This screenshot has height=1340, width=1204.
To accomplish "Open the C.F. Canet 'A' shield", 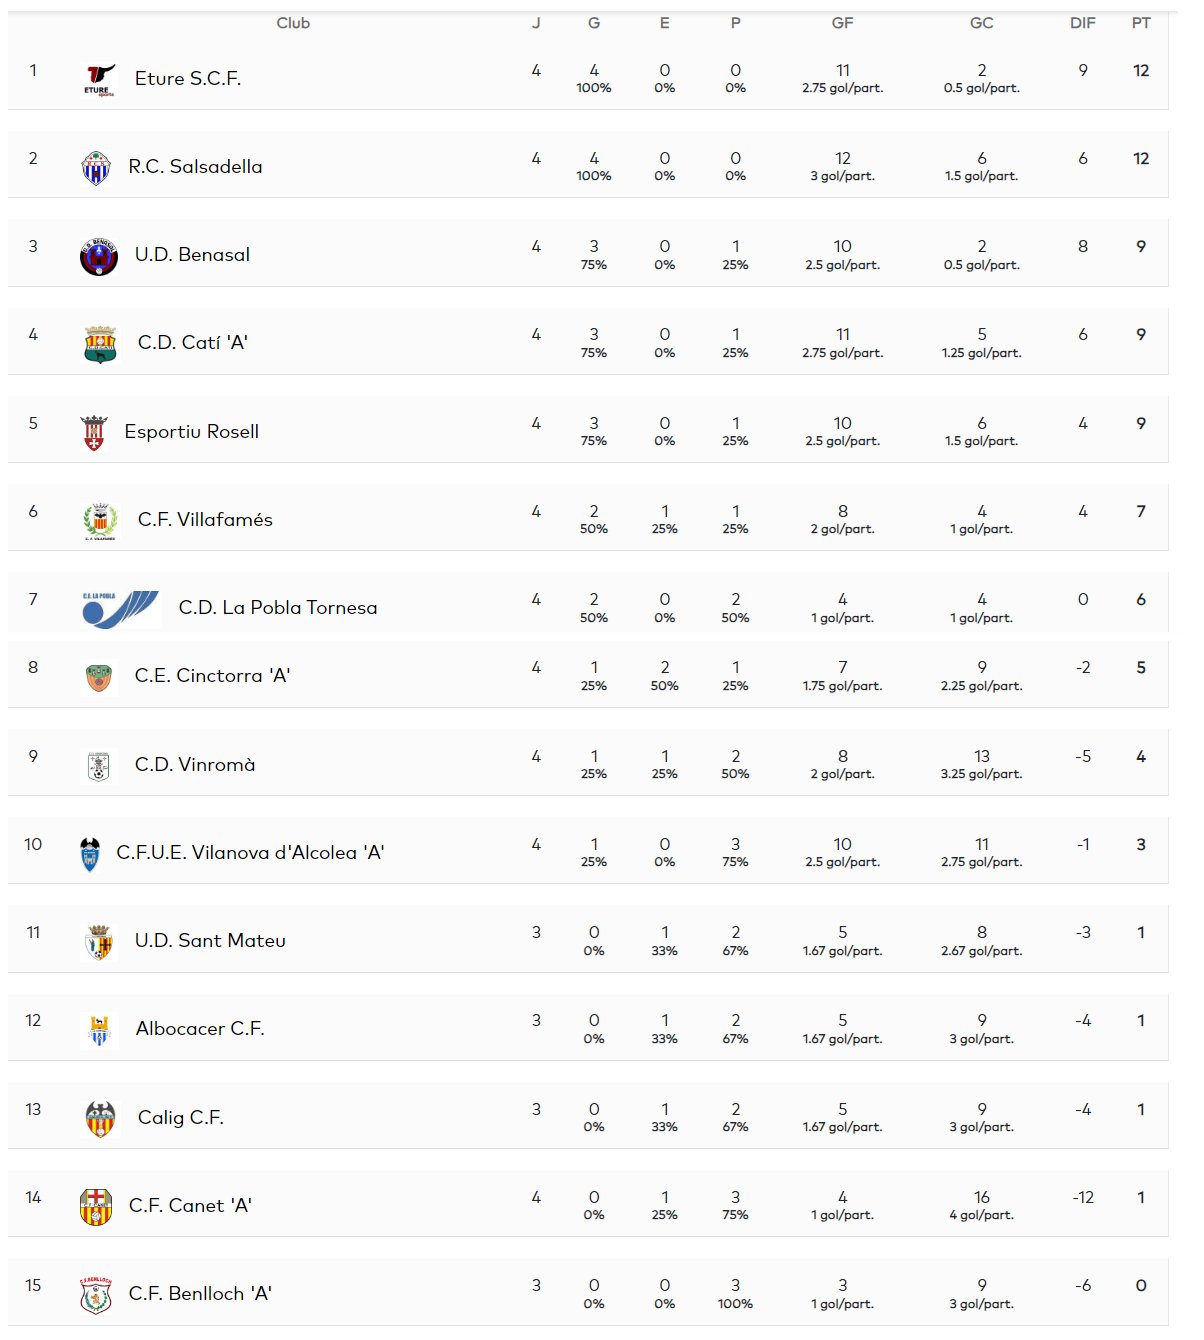I will [96, 1207].
